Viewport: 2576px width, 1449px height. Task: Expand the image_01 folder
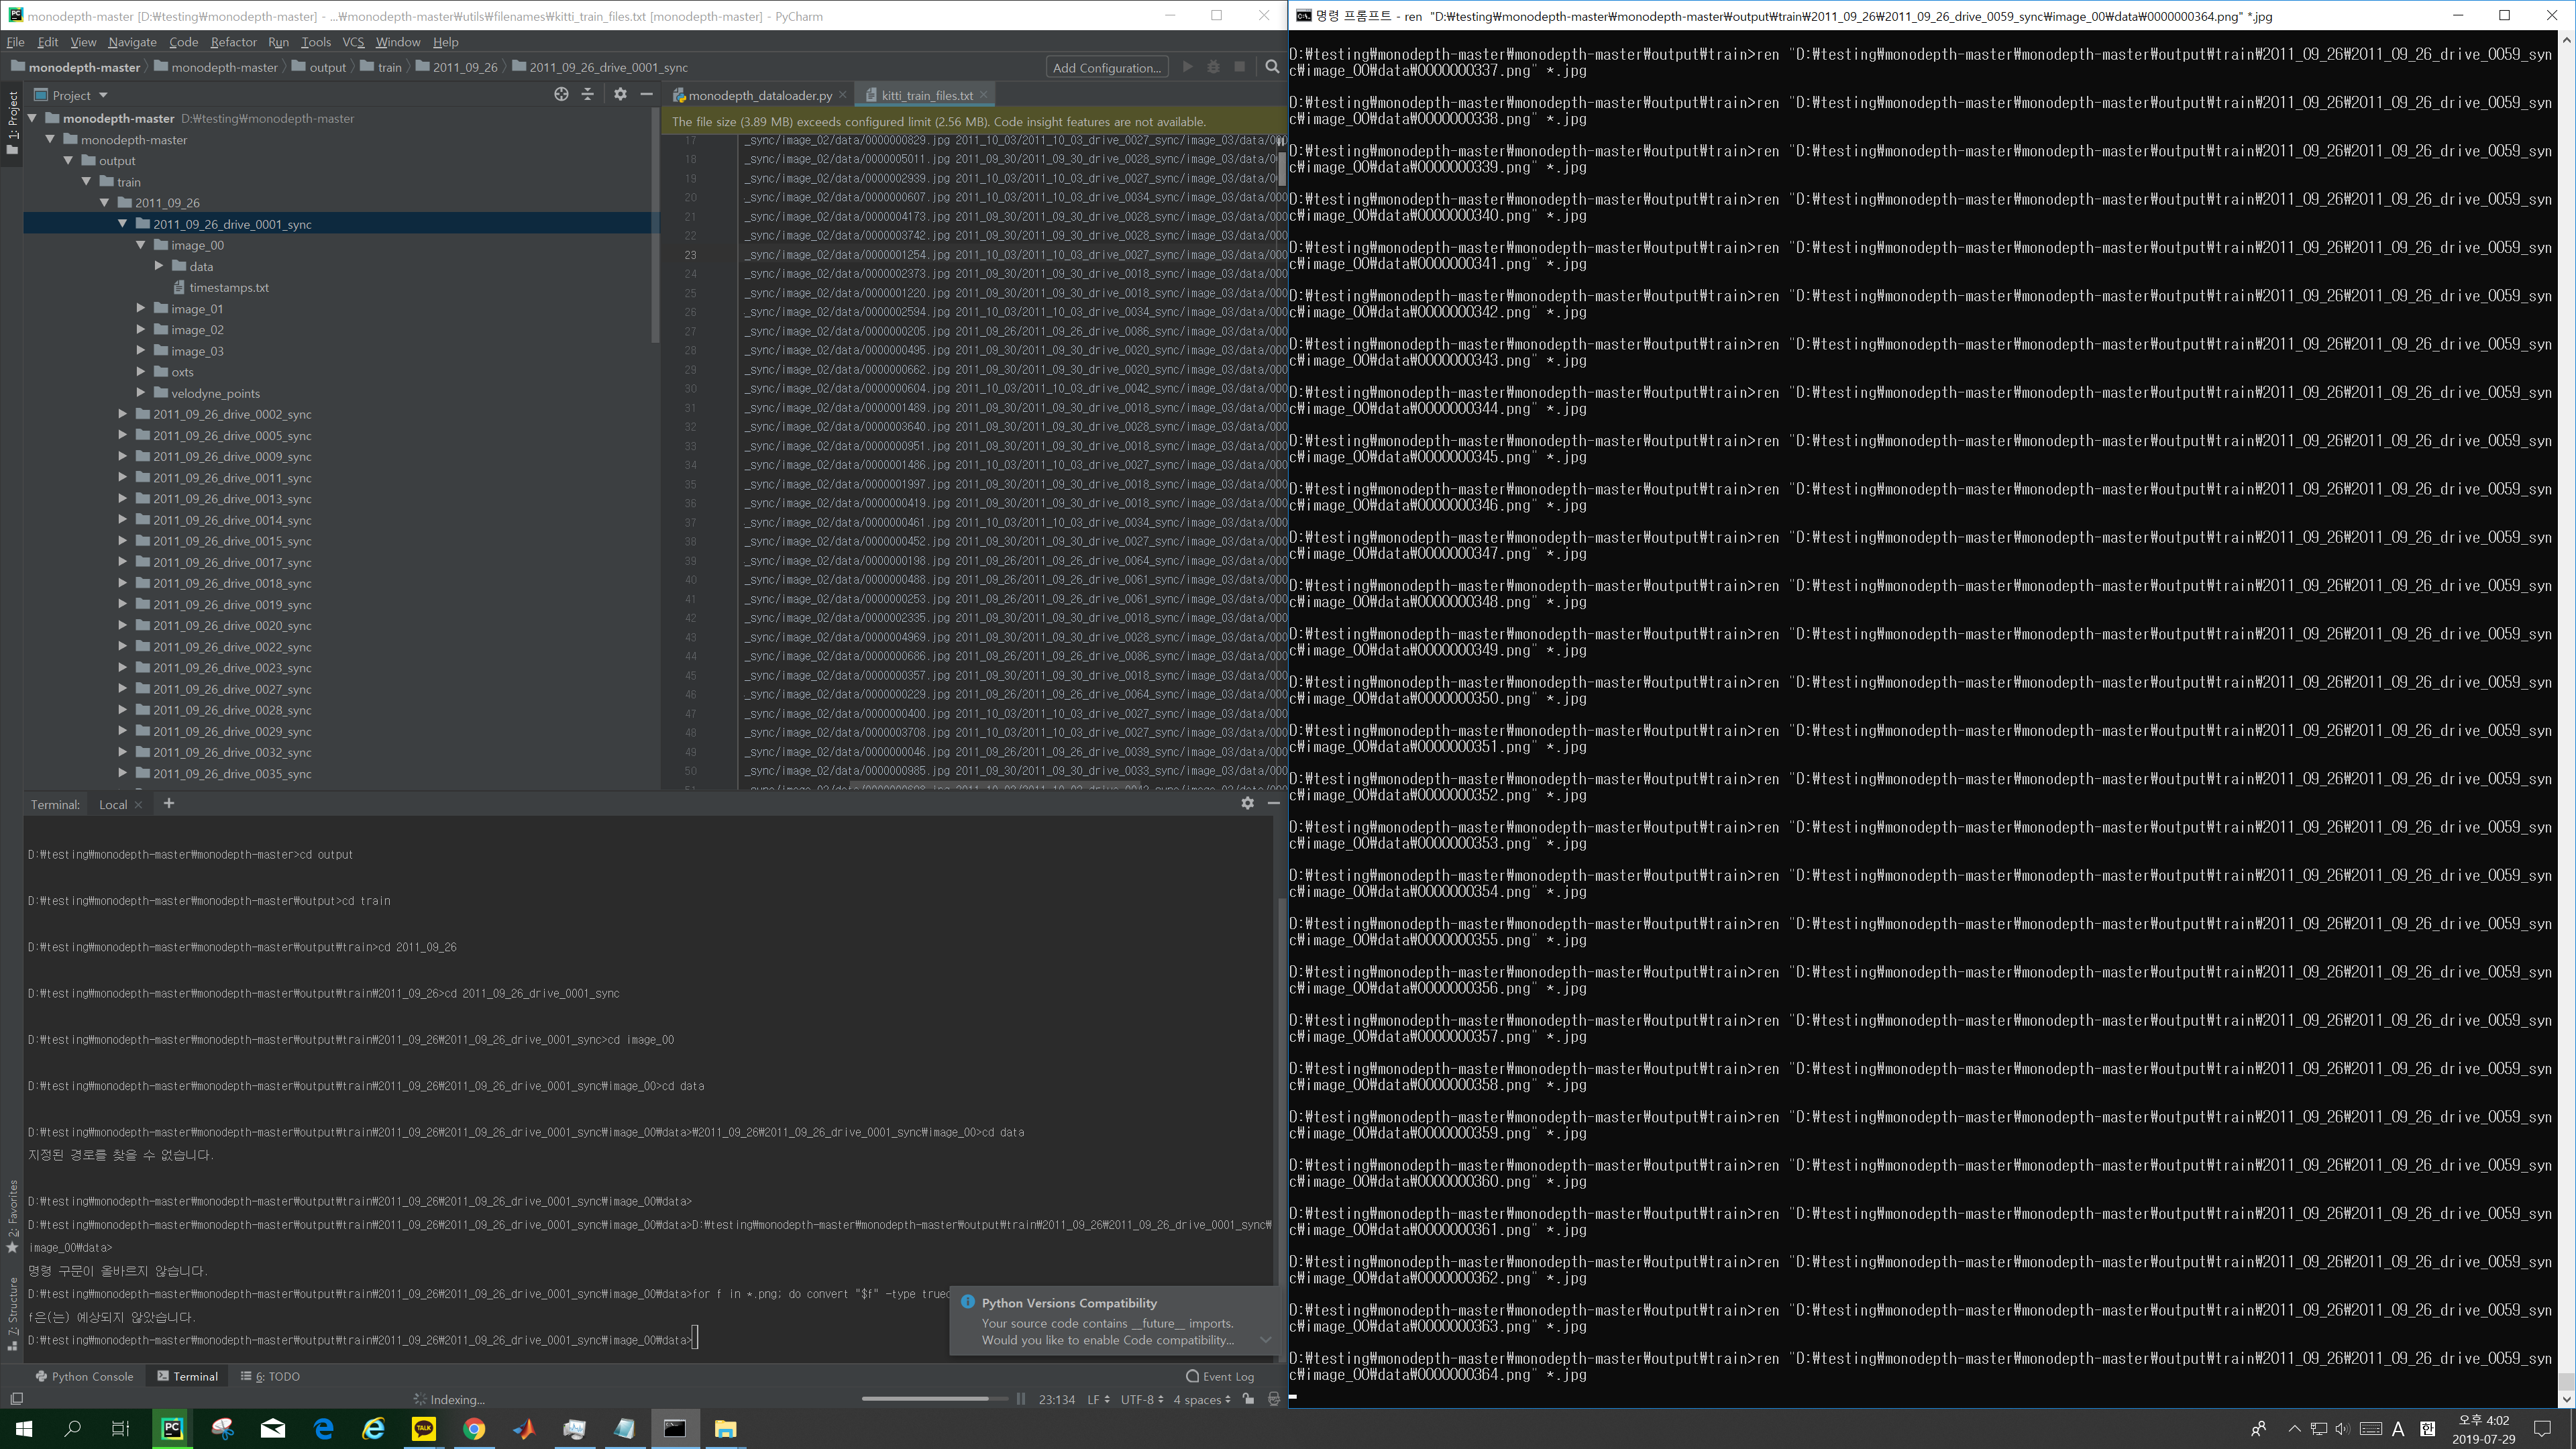point(141,308)
